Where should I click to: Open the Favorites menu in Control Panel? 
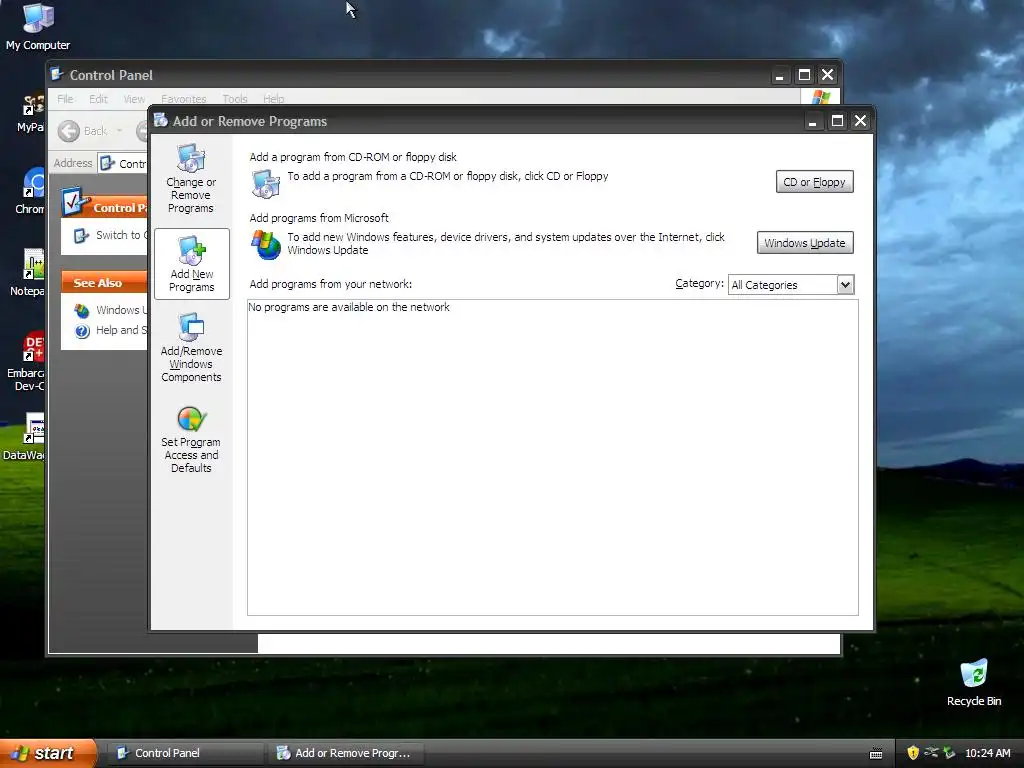[184, 99]
